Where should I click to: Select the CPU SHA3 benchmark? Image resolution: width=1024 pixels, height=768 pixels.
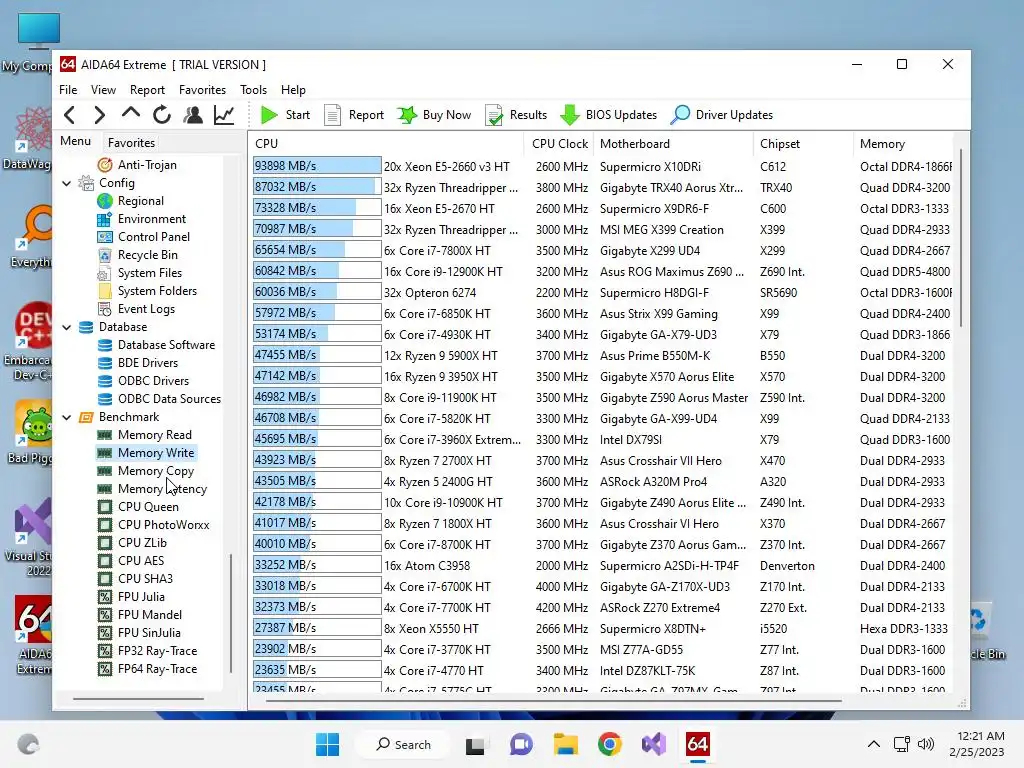pos(135,579)
